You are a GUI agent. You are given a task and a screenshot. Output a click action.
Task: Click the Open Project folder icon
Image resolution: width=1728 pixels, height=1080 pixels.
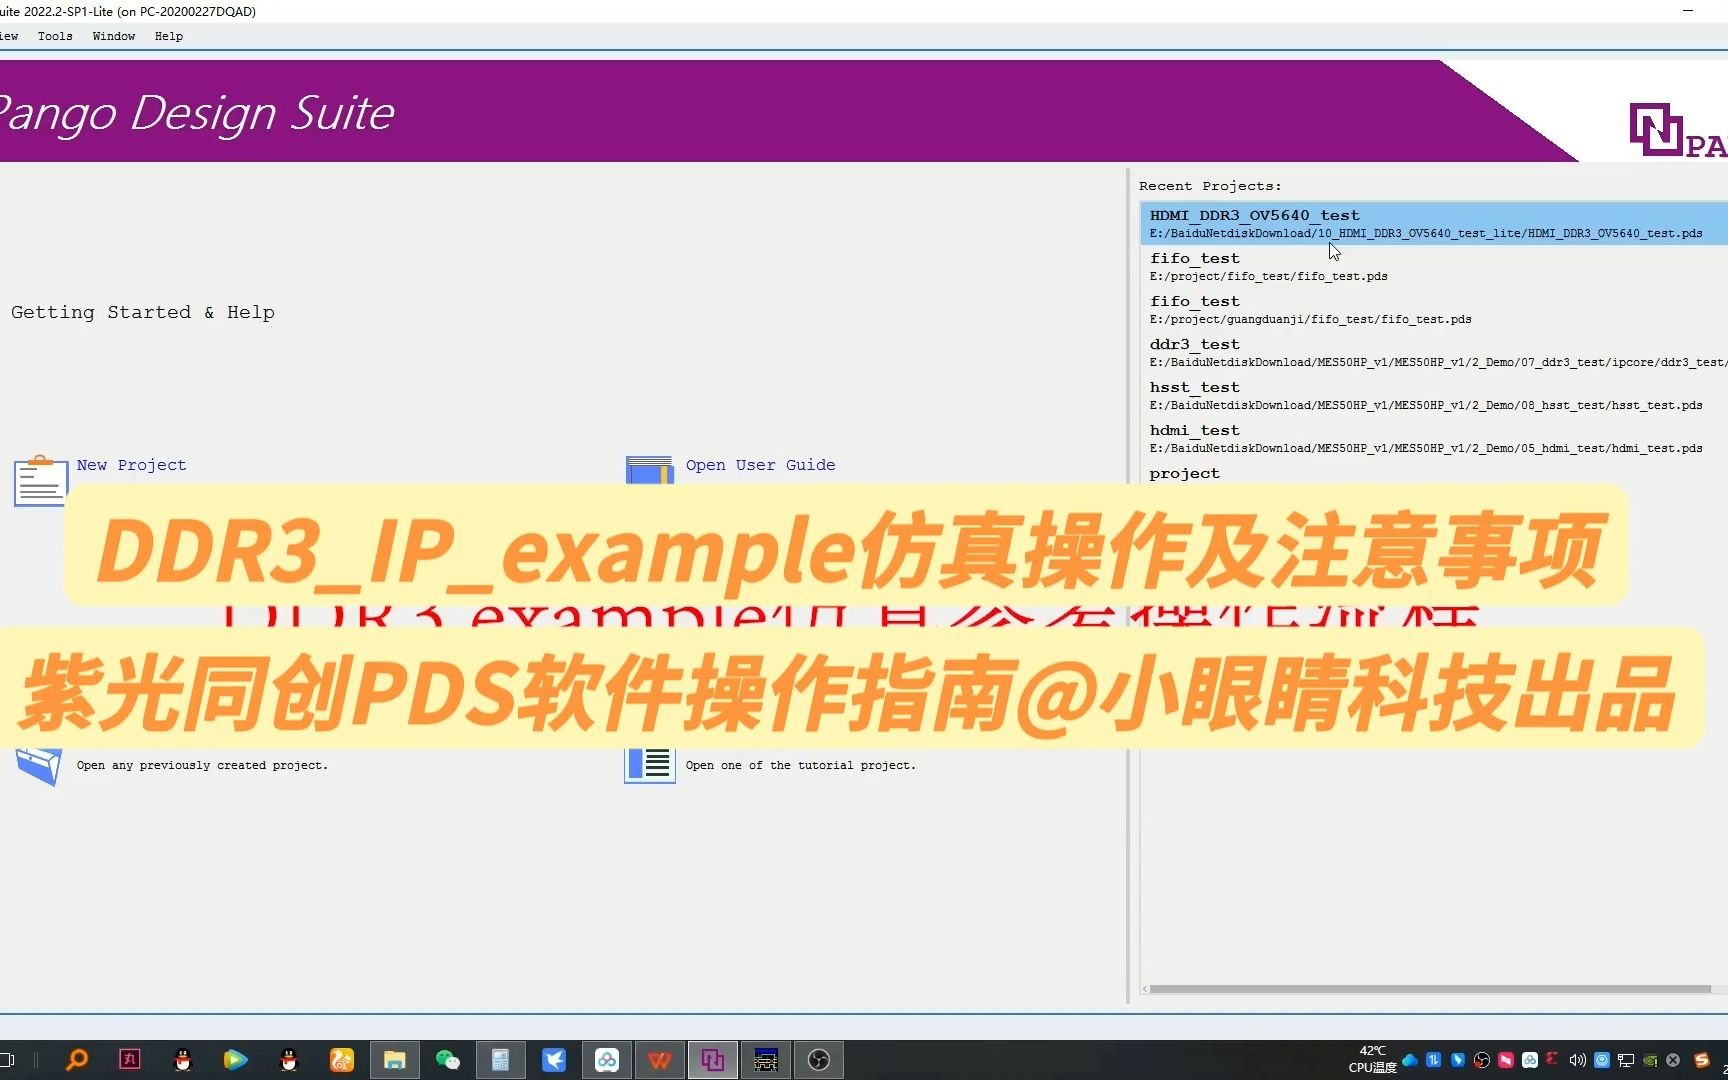[x=39, y=767]
